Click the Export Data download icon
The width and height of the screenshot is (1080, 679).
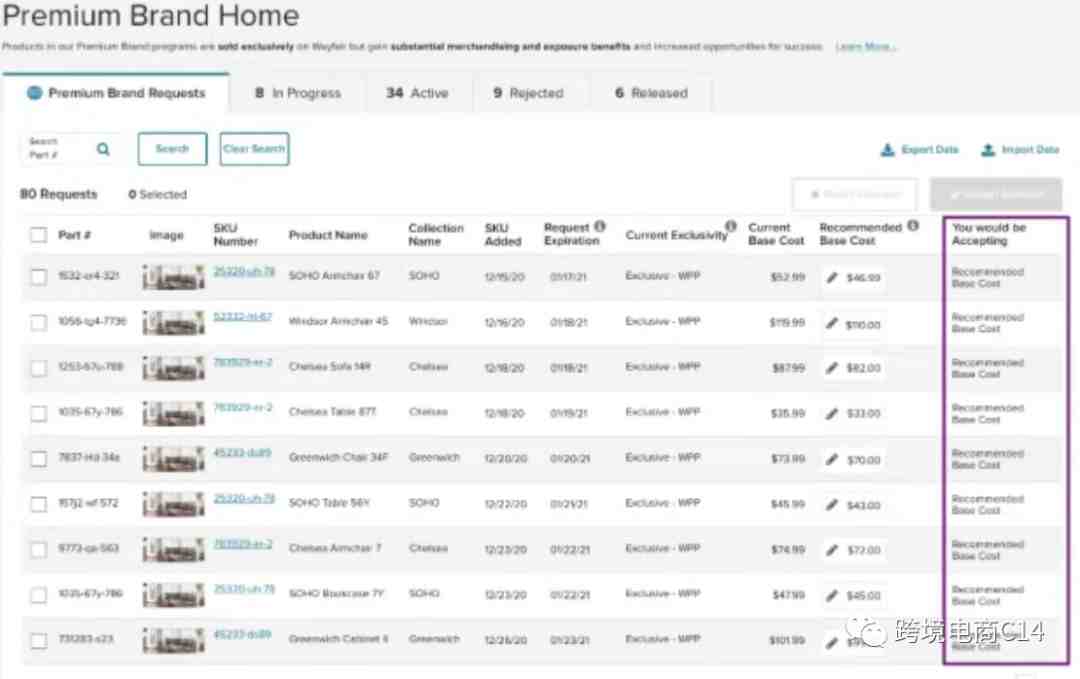[x=887, y=149]
